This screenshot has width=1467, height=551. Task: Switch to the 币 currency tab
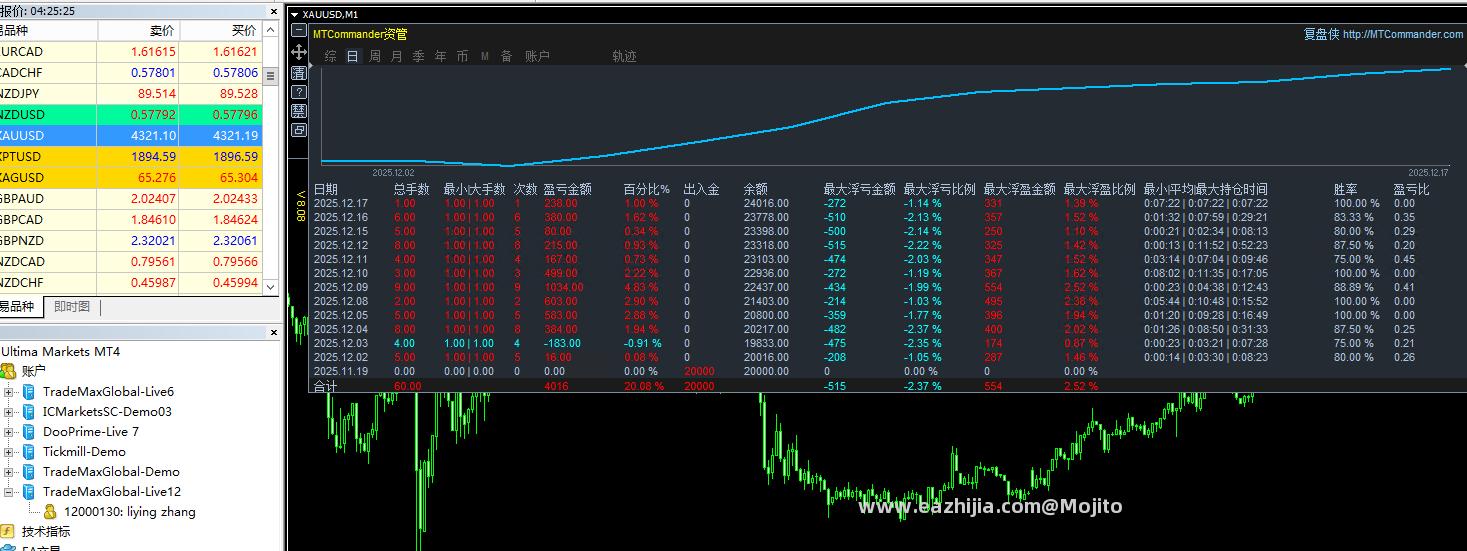coord(462,57)
